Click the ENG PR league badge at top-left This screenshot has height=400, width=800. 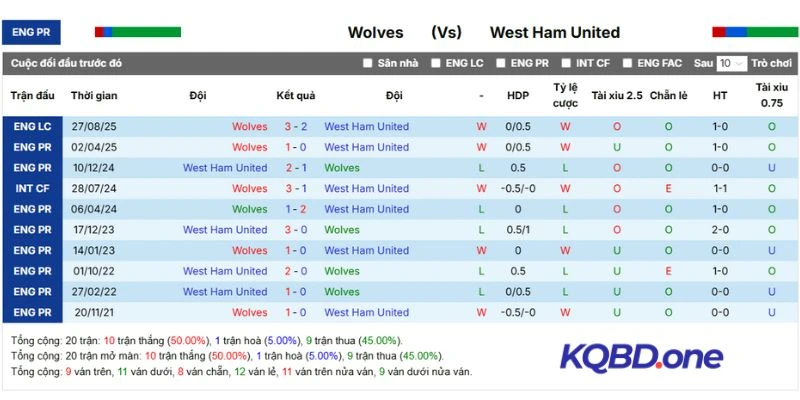click(30, 32)
